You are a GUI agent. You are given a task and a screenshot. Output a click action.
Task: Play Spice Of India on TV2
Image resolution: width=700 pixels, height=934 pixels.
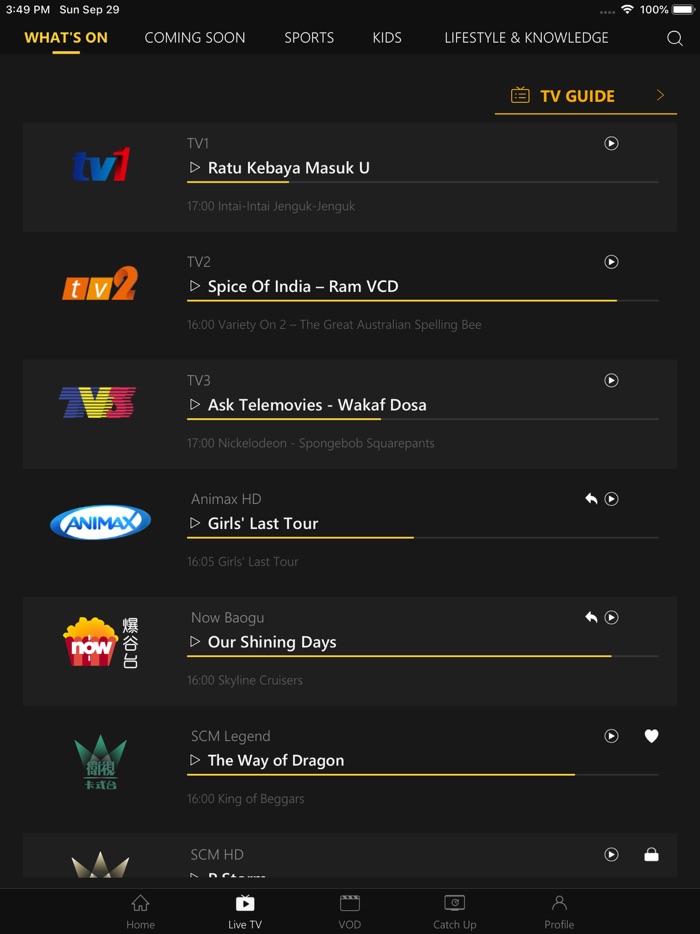tap(611, 262)
